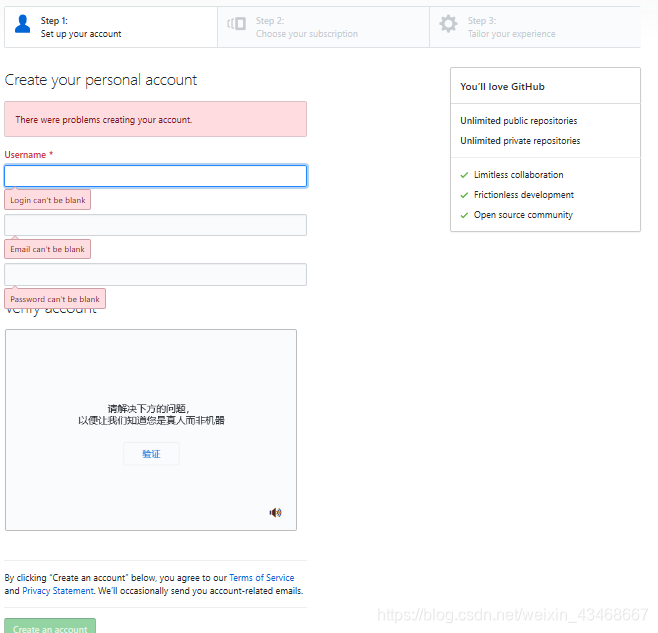Click the checkmark beside Limitless collaboration
The height and width of the screenshot is (633, 658).
coord(464,175)
